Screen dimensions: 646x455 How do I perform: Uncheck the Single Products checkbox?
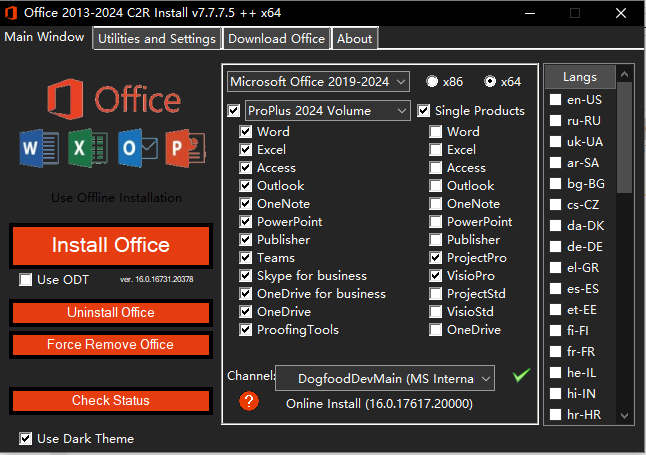click(x=424, y=110)
